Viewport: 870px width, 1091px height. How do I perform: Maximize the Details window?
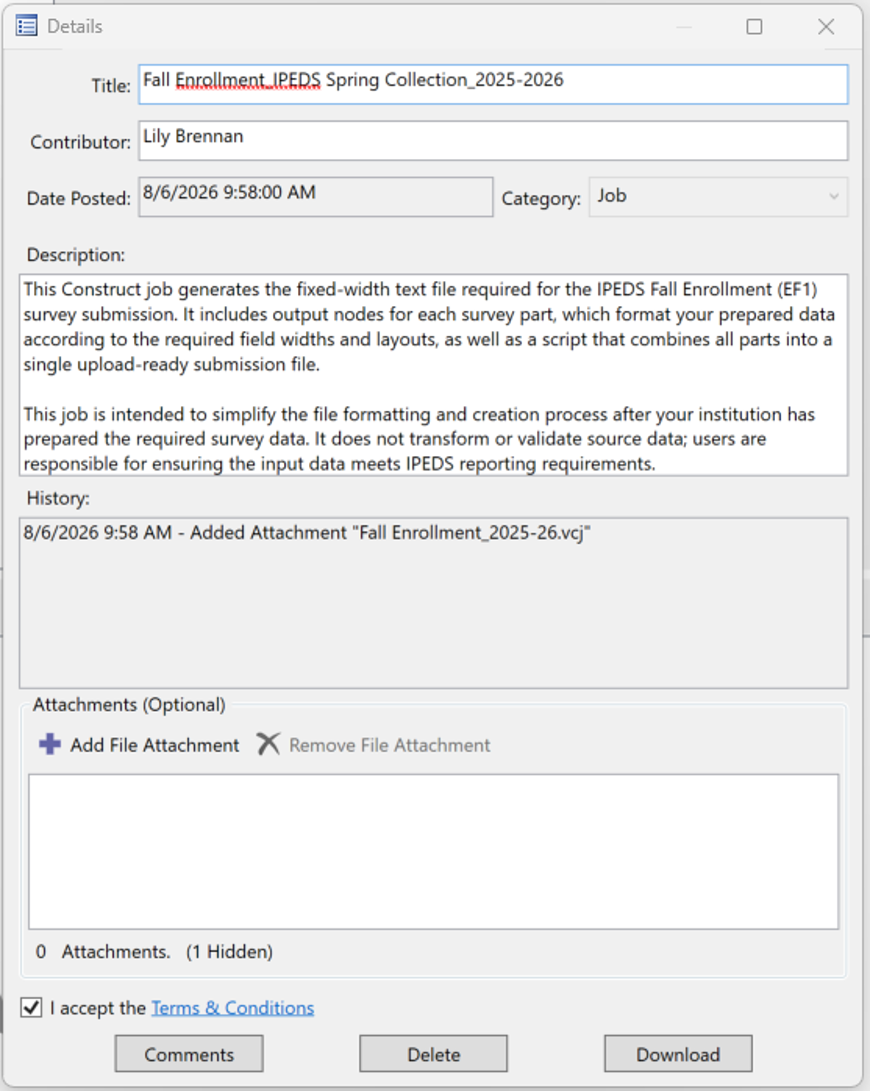point(754,26)
